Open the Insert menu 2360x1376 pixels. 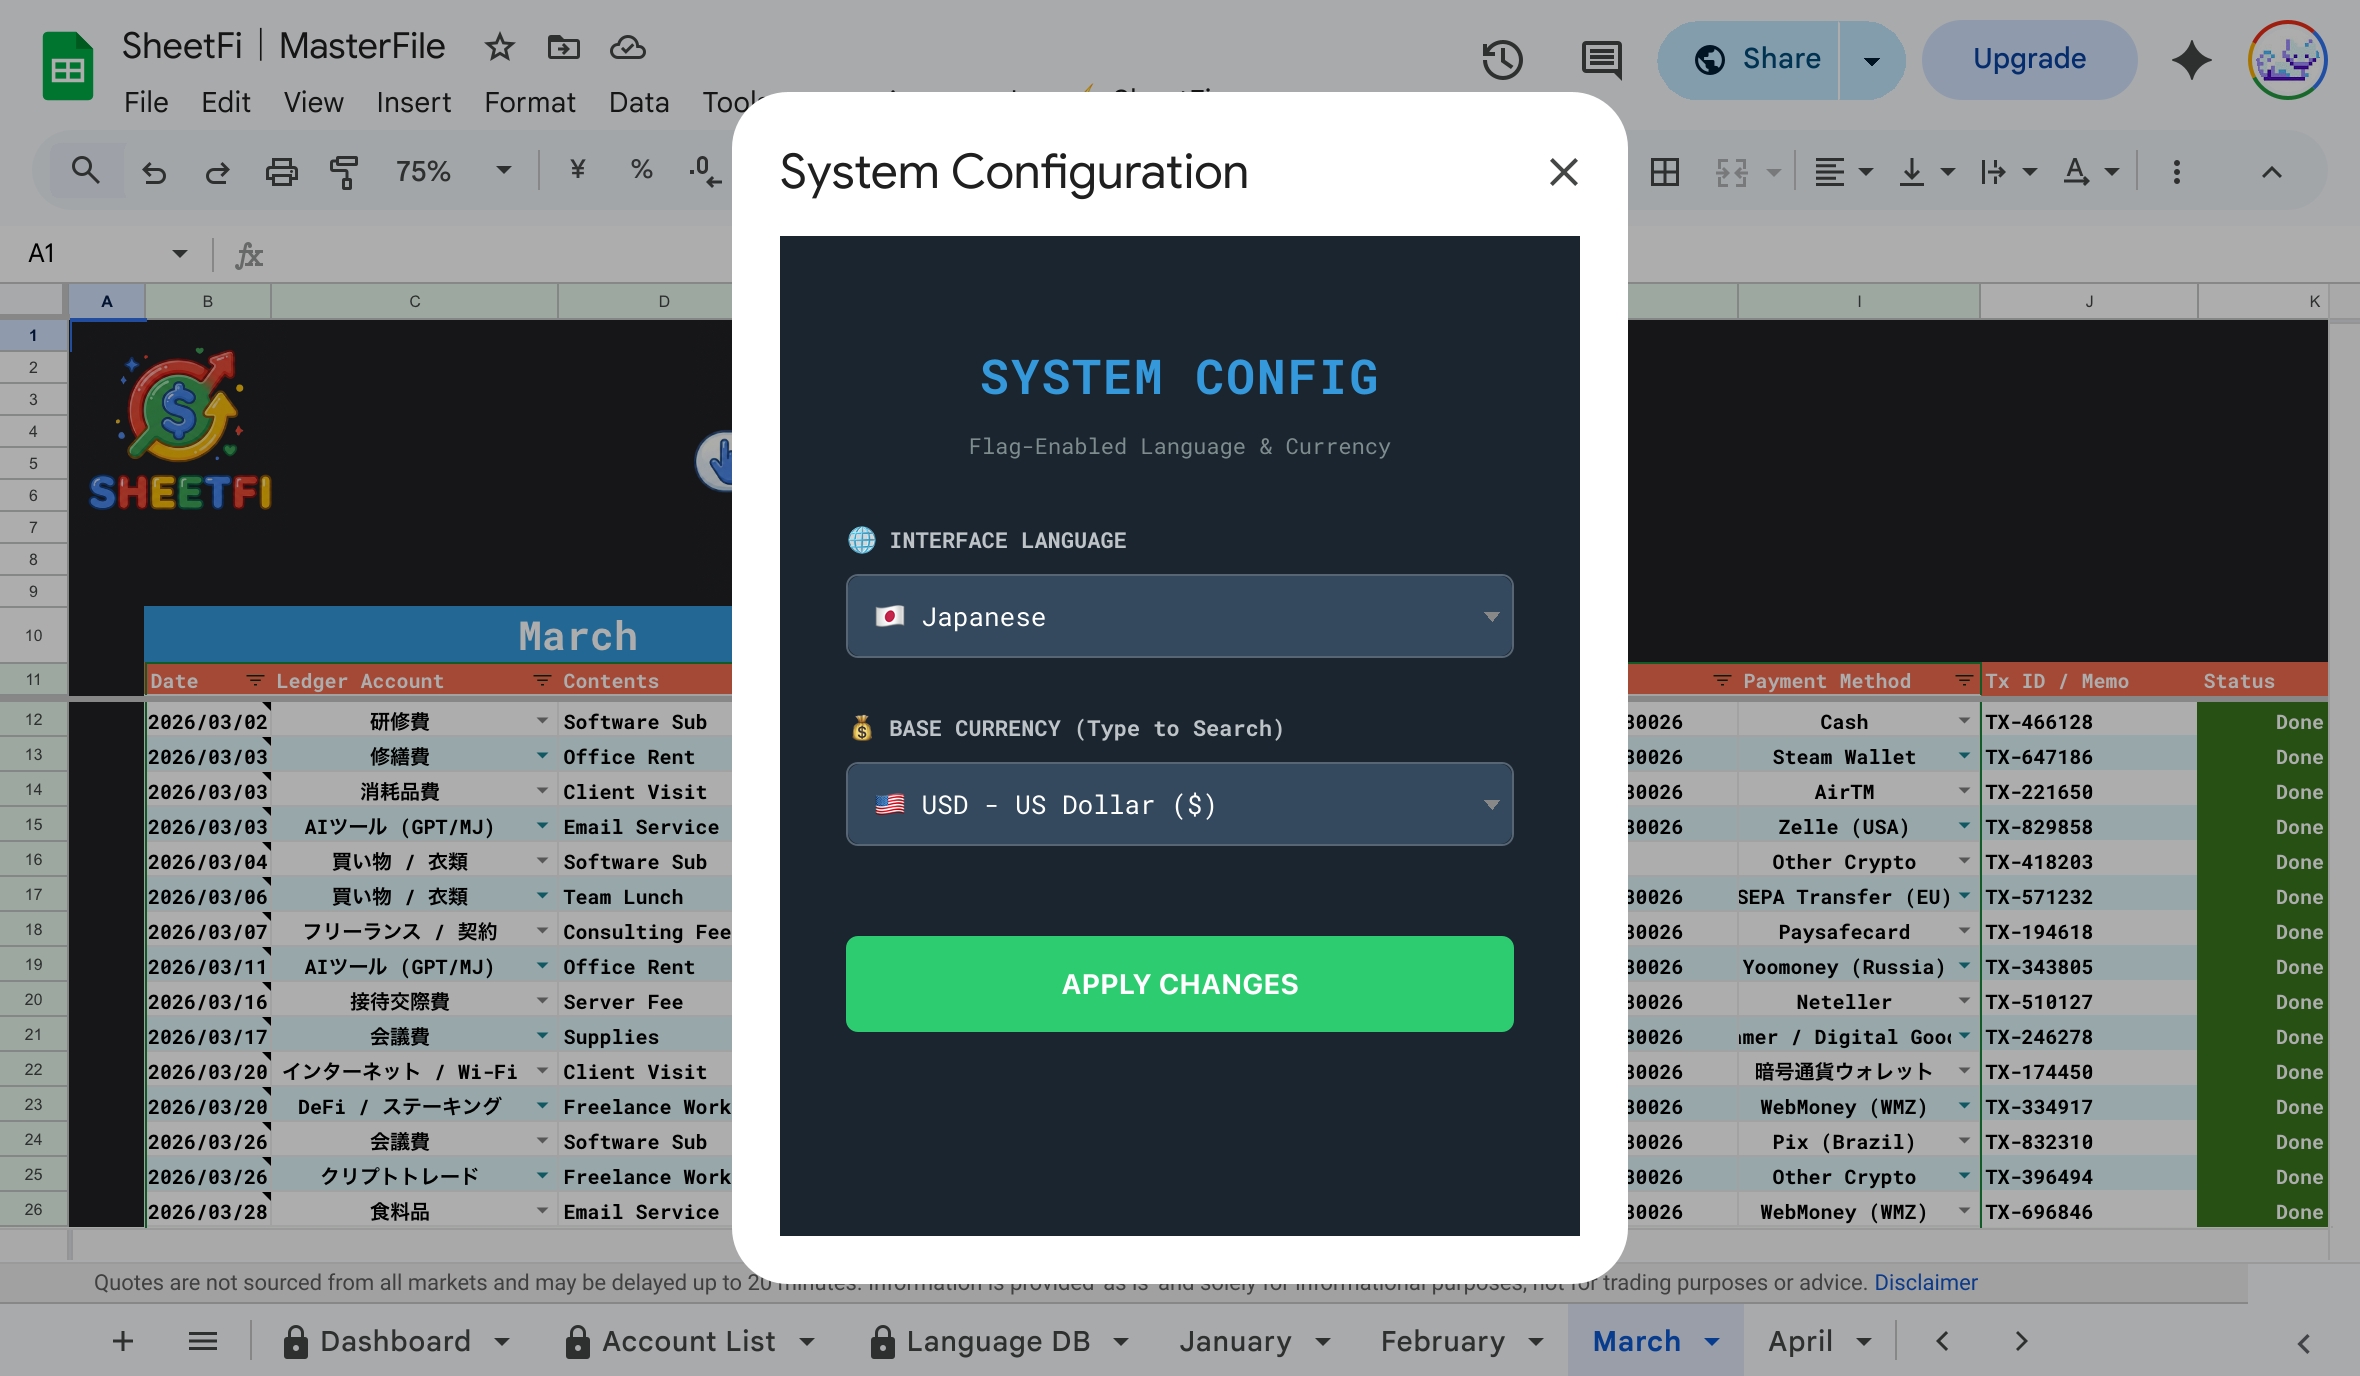[413, 102]
